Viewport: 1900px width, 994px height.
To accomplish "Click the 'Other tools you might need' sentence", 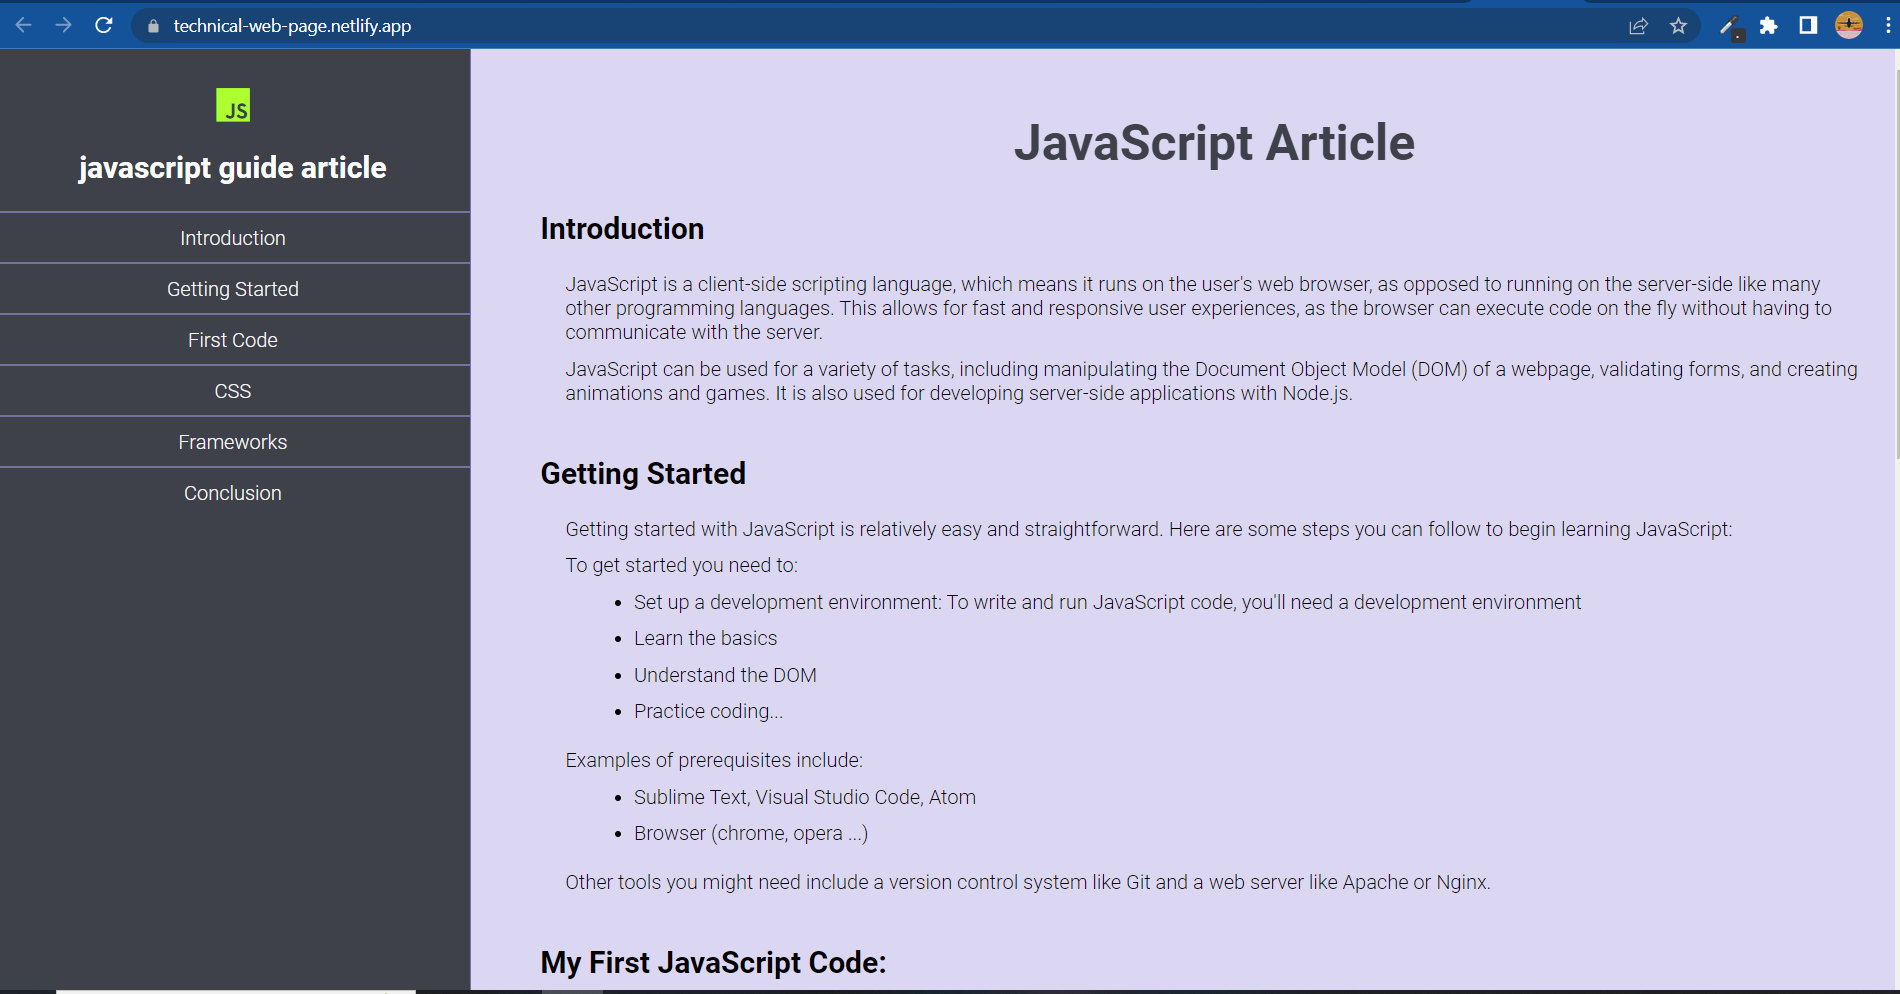I will [x=1027, y=882].
